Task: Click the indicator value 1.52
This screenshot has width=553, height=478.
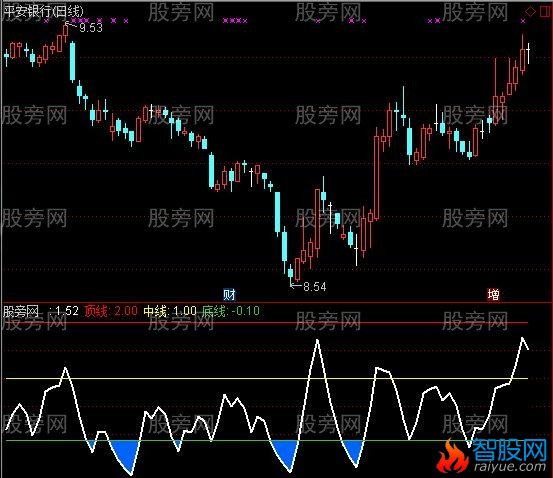Action: click(67, 311)
